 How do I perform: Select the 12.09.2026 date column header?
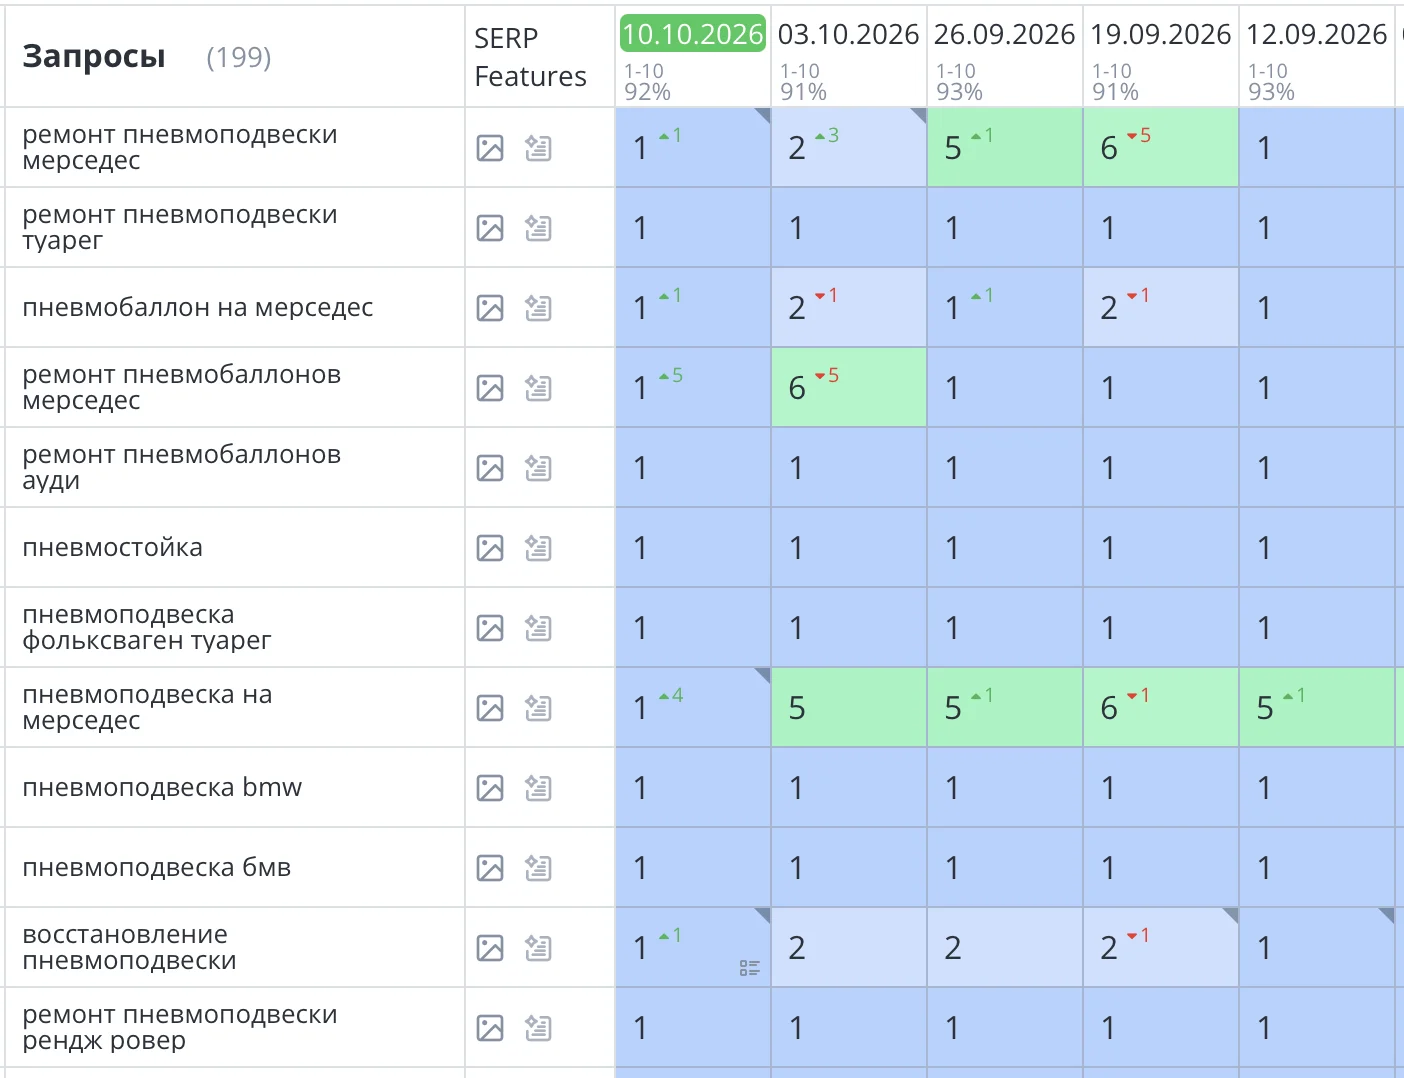1316,34
